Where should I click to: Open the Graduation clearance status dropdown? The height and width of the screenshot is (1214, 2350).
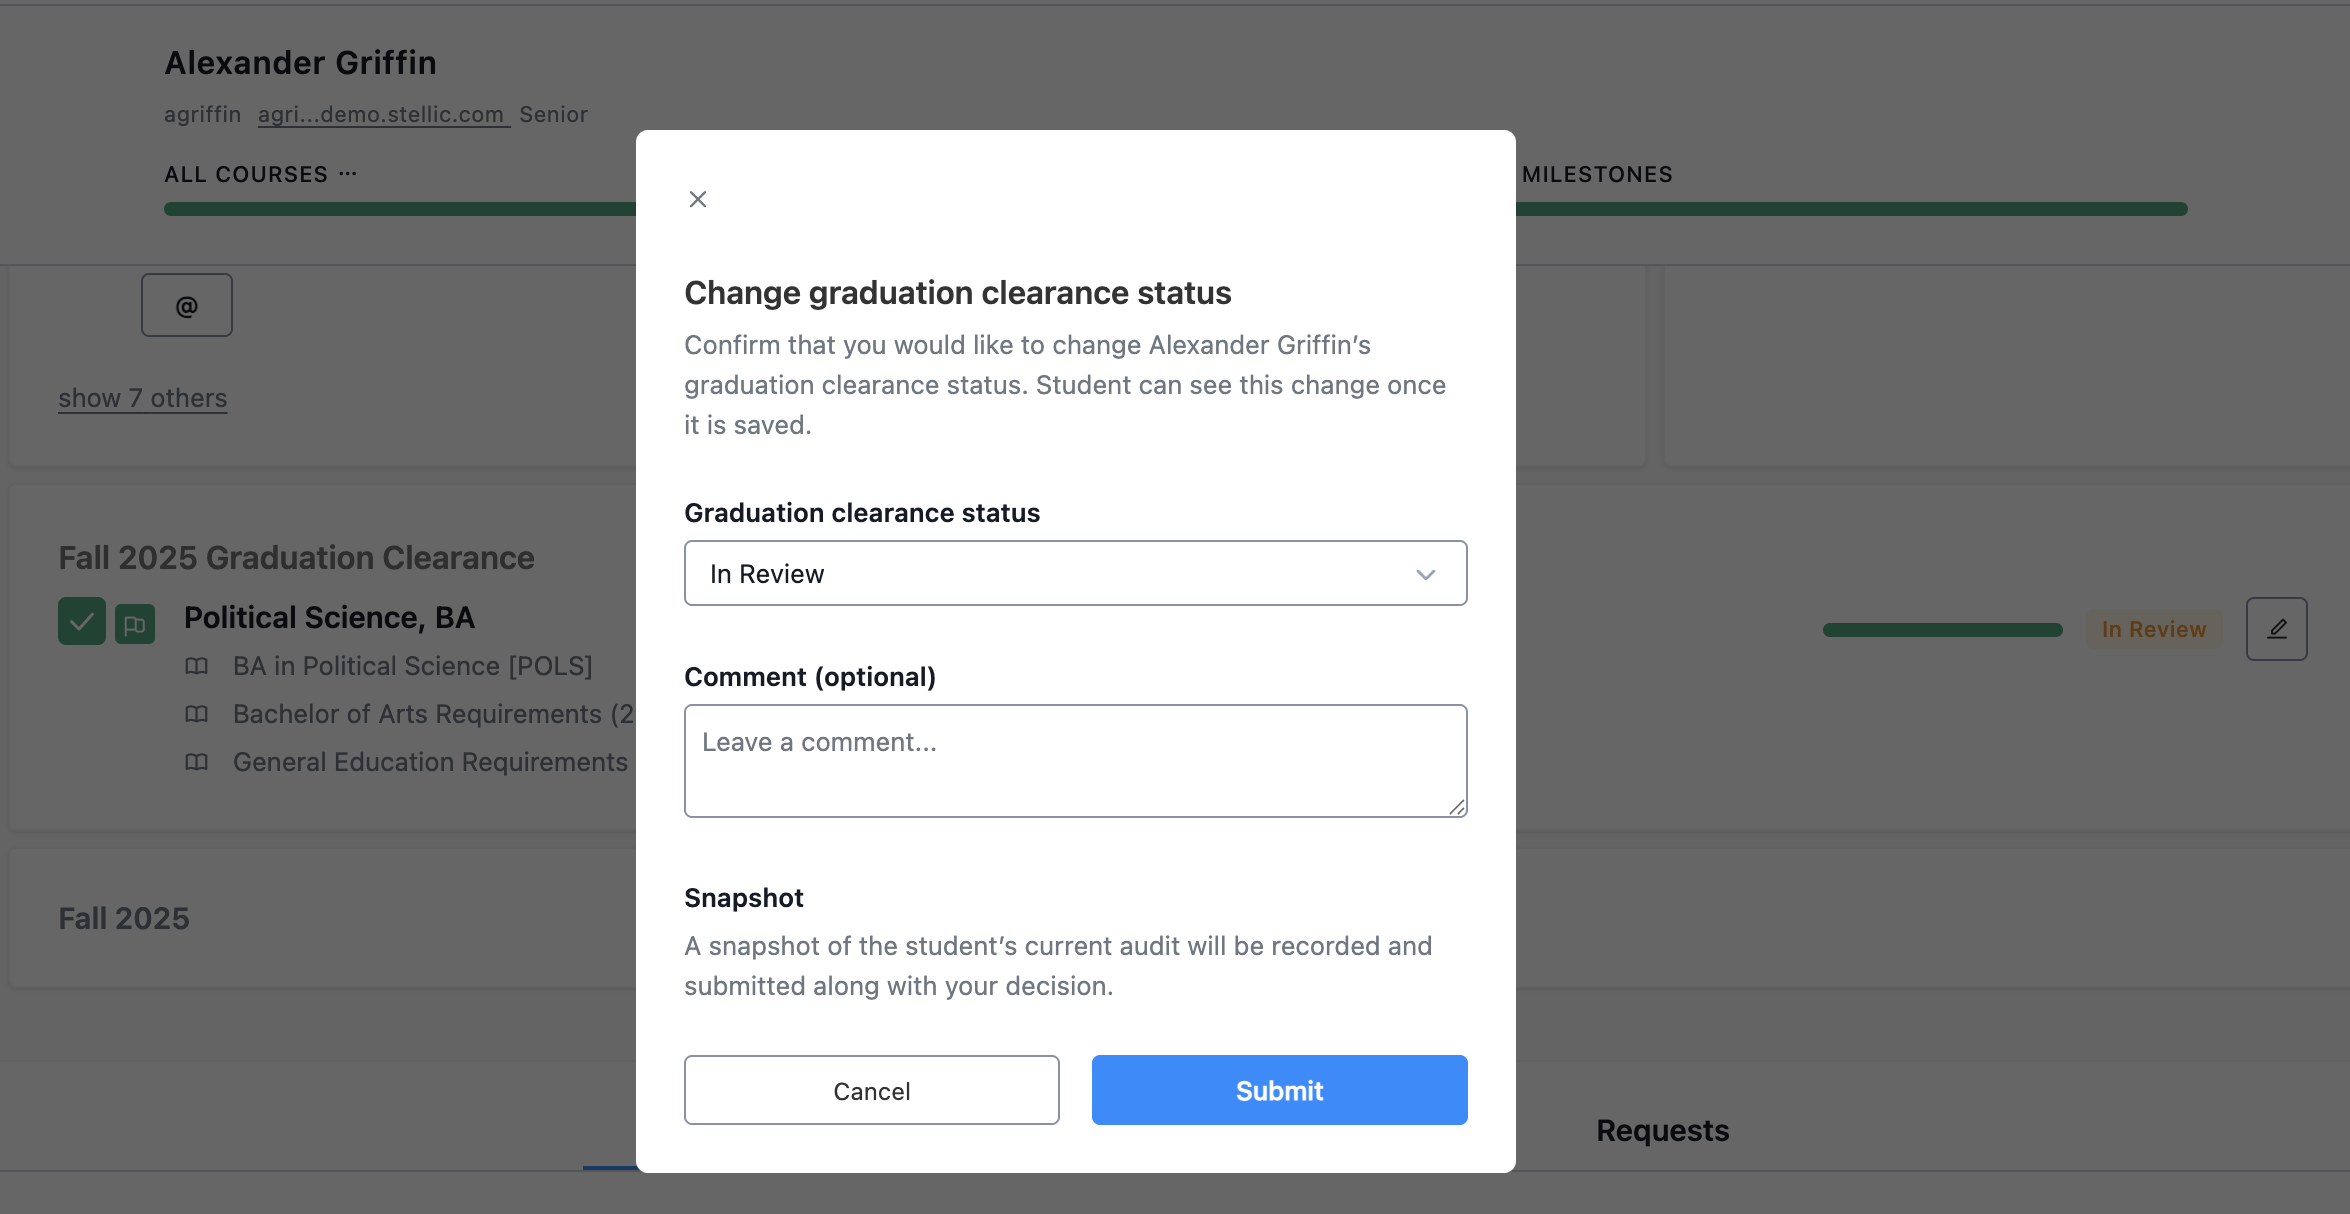pyautogui.click(x=1075, y=573)
